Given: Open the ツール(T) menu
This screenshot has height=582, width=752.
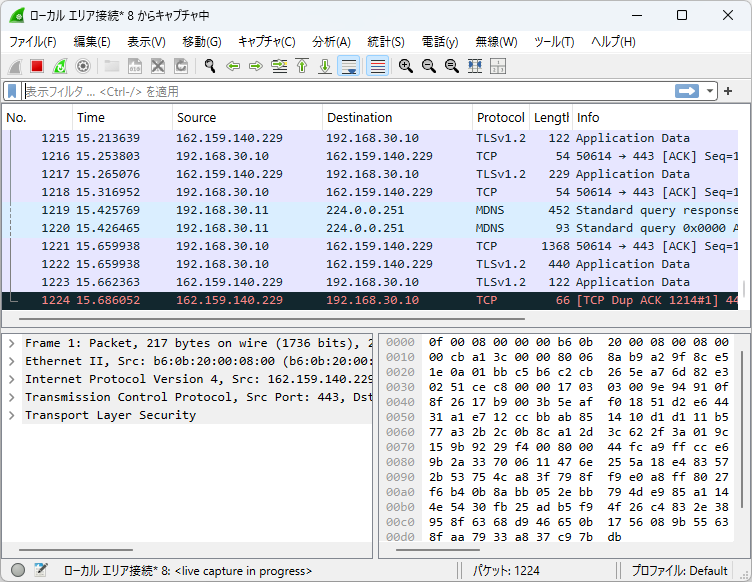Looking at the screenshot, I should 554,42.
